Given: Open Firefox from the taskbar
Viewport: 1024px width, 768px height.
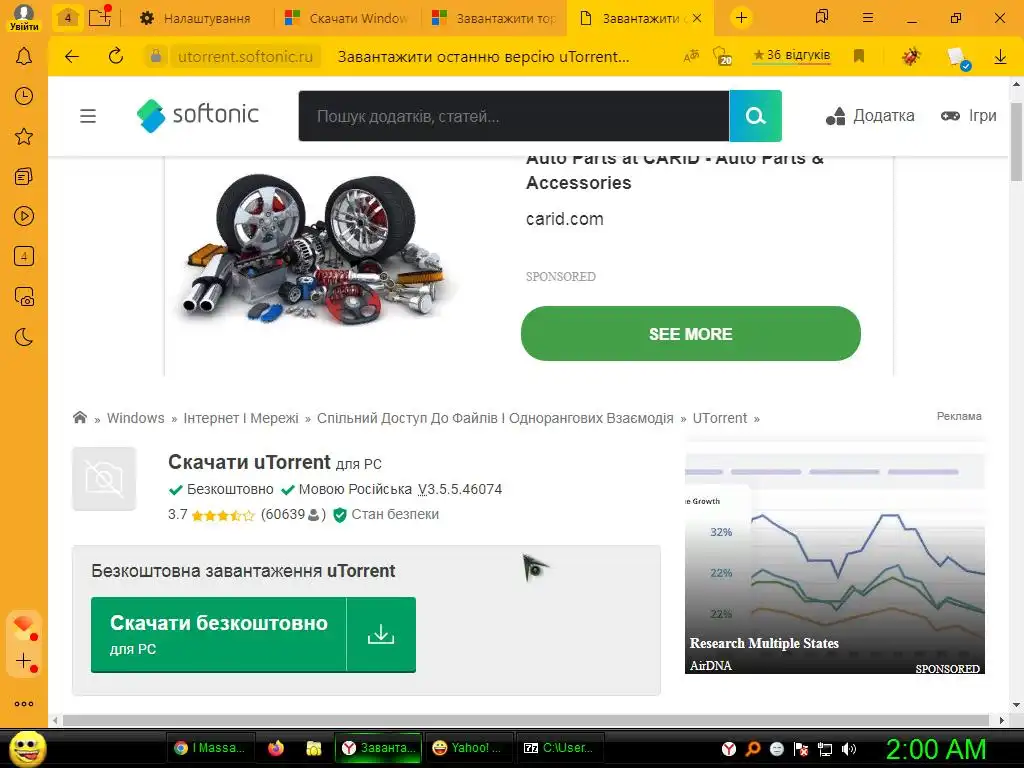Looking at the screenshot, I should (276, 748).
